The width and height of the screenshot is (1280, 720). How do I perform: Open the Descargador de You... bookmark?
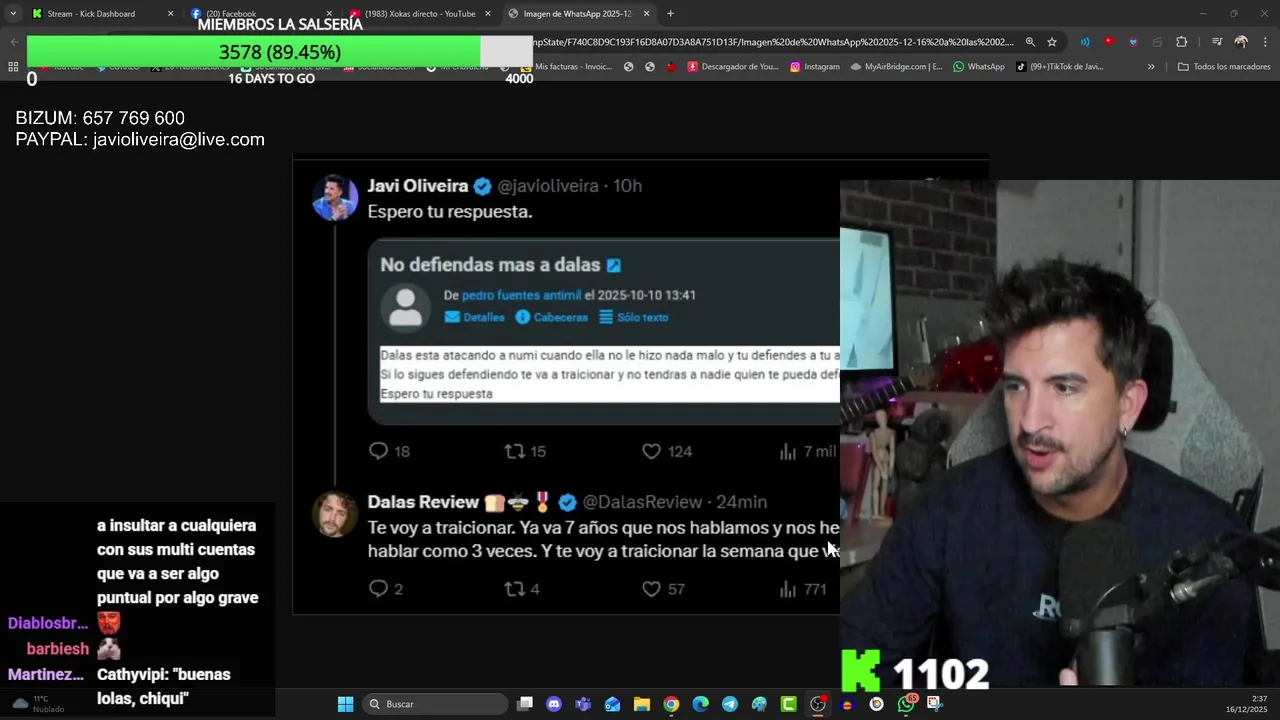click(732, 67)
